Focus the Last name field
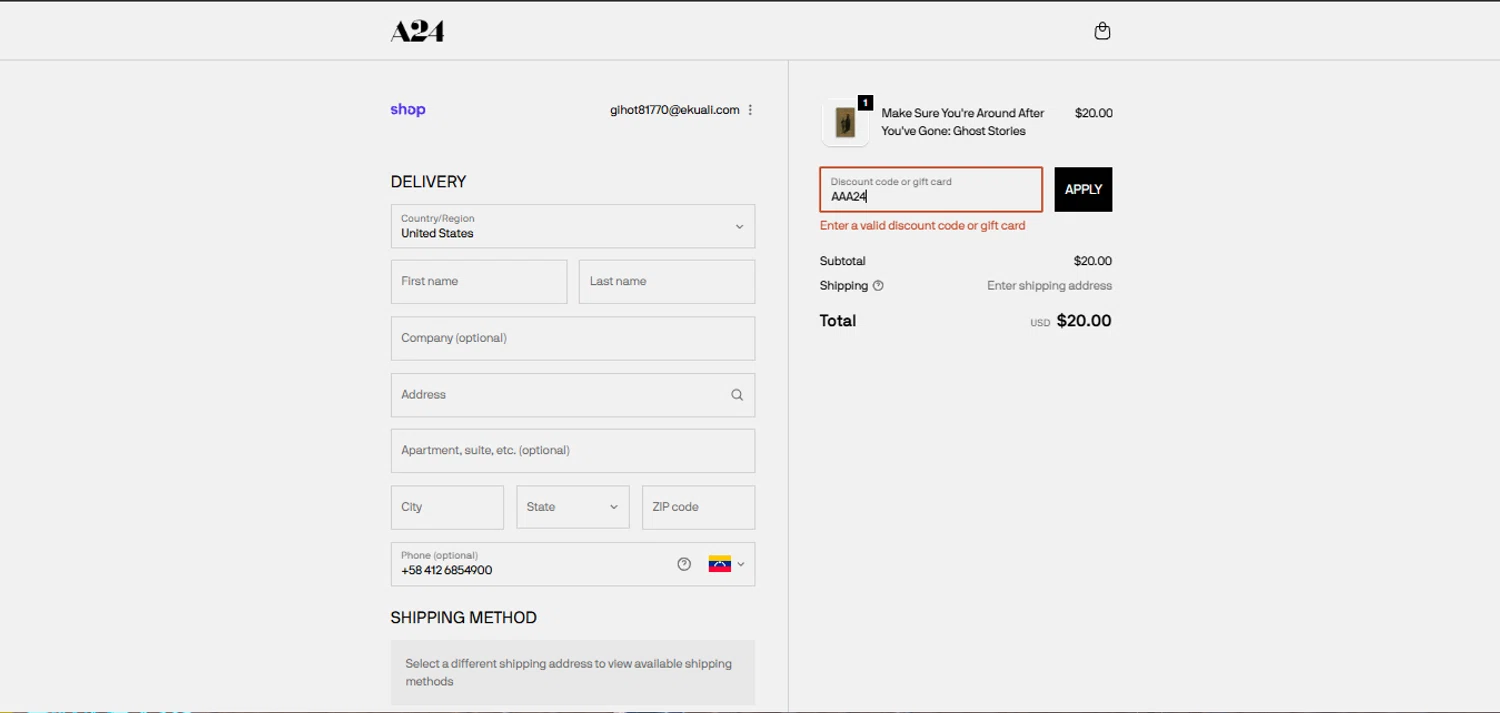Viewport: 1500px width, 713px height. click(667, 282)
